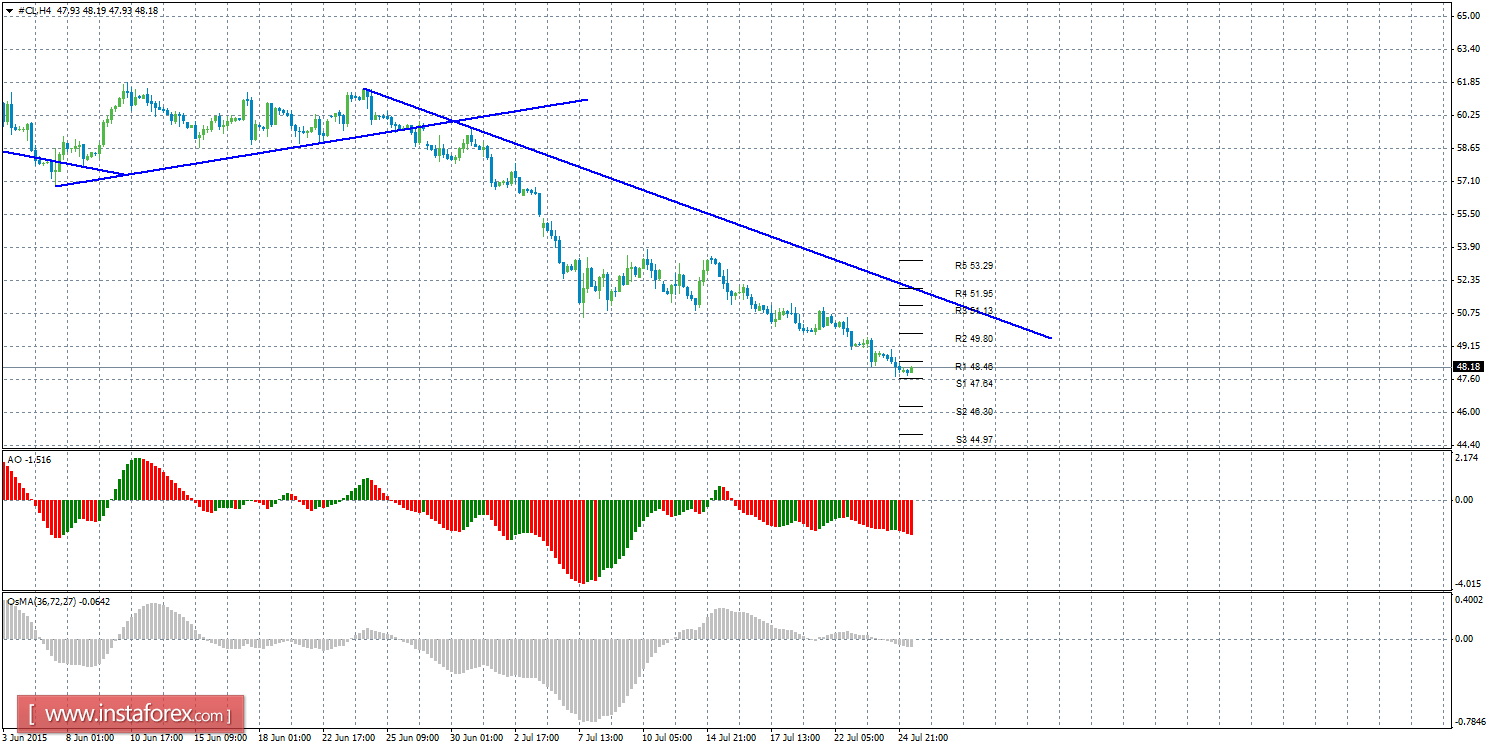
Task: Click the 49.15 price scale value
Action: click(1468, 346)
